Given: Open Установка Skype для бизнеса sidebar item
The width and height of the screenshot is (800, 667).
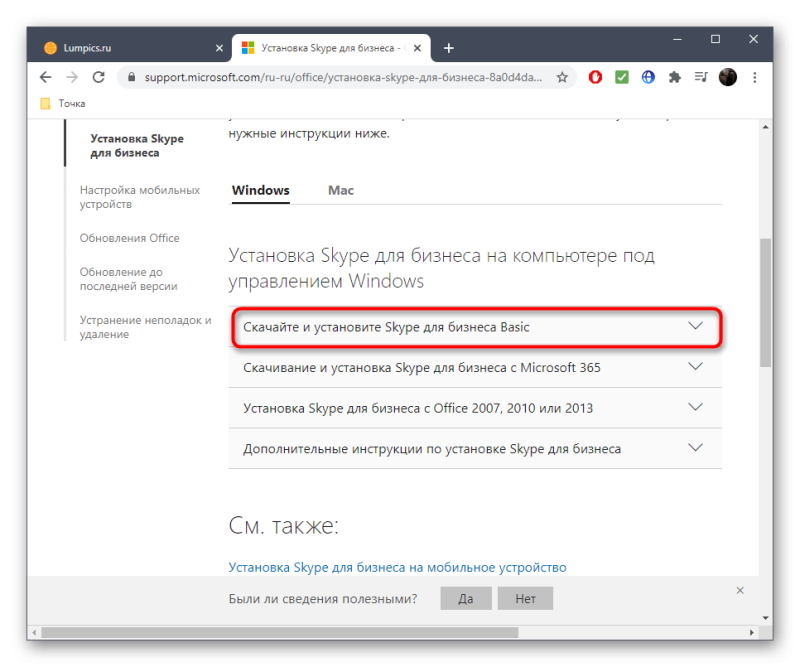Looking at the screenshot, I should [137, 146].
